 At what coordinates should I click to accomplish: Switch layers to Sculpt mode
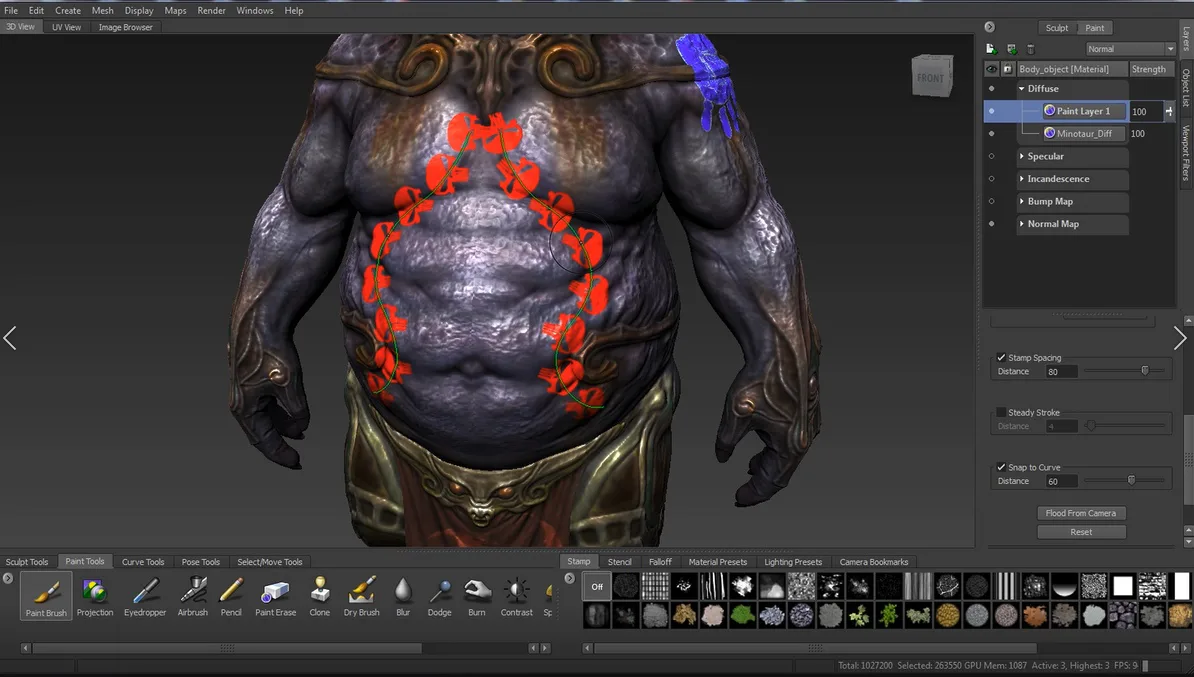(1056, 28)
